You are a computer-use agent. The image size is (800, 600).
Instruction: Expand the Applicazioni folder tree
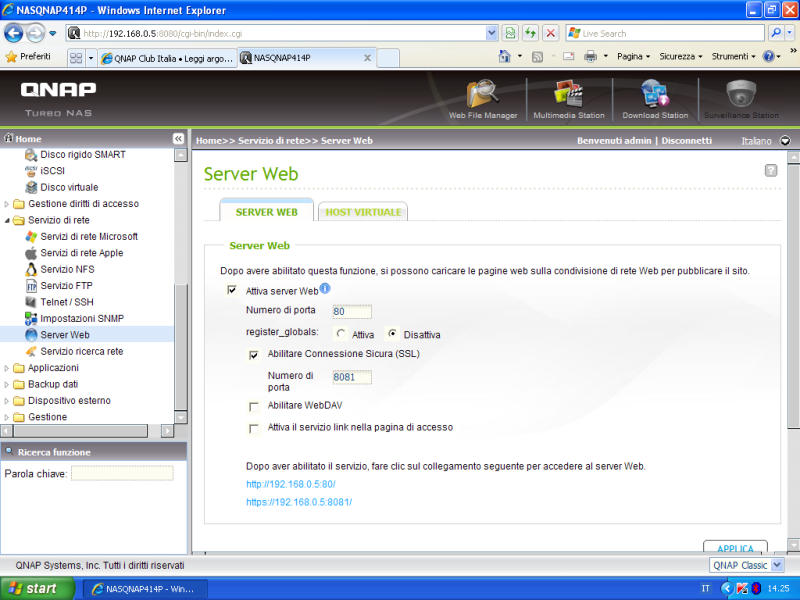(8, 368)
